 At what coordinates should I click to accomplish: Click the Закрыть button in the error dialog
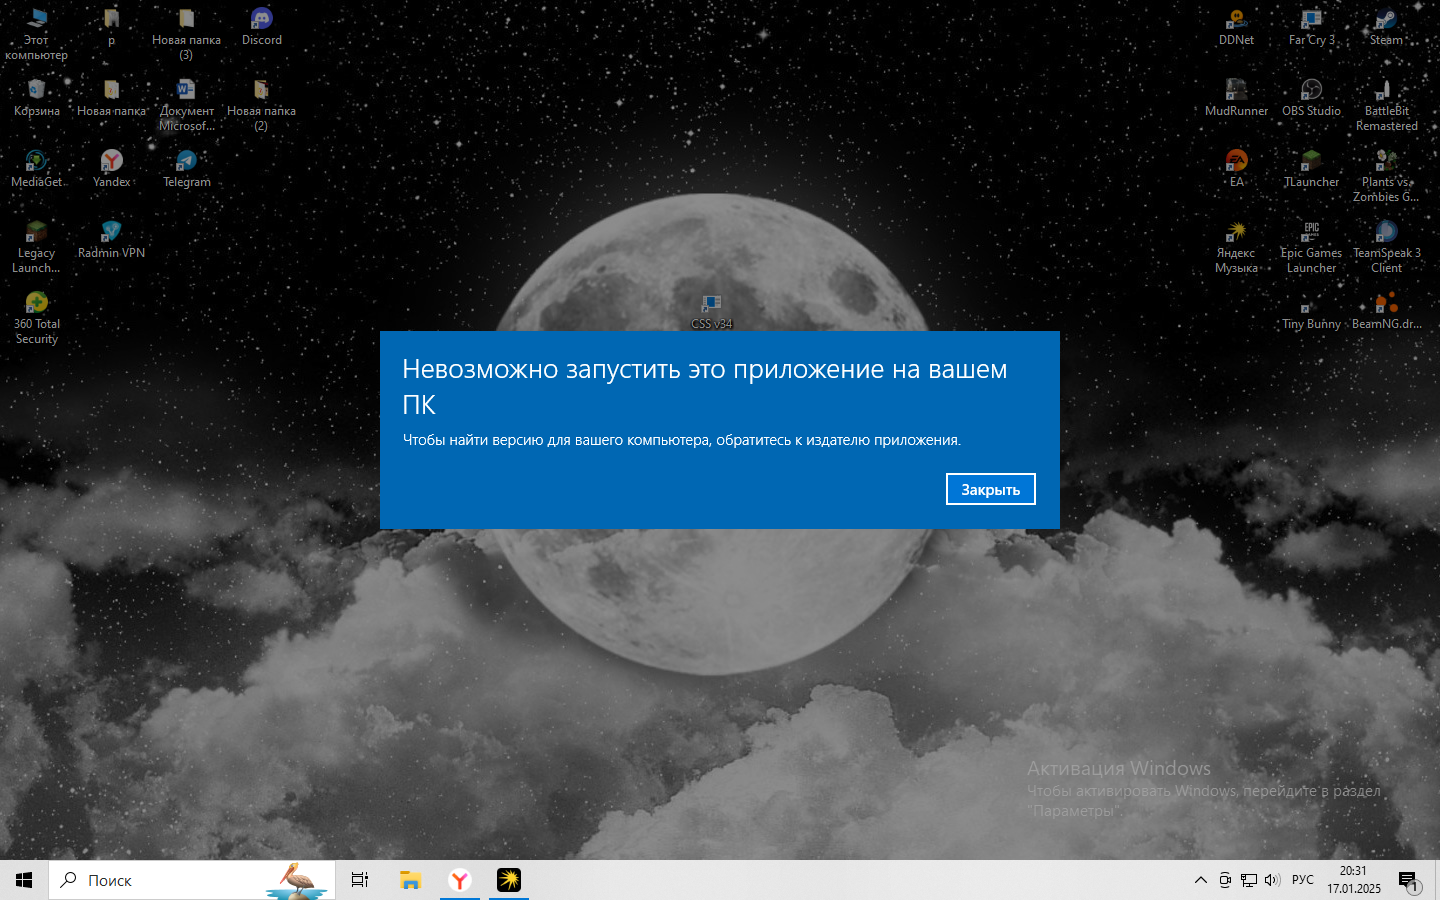(990, 489)
